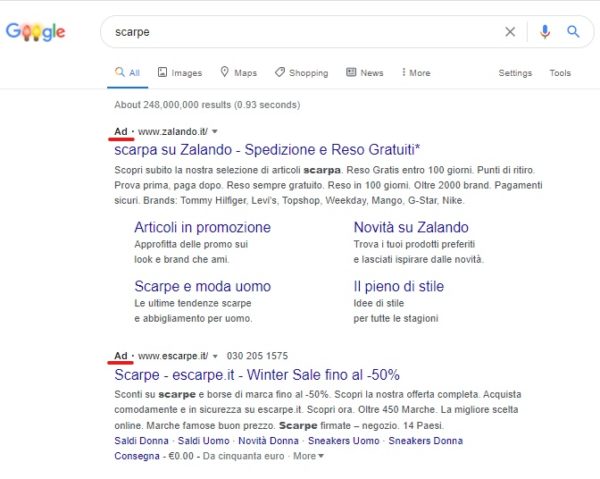Open Sneakers Donna link
Viewport: 600px width, 479px height.
coord(426,441)
